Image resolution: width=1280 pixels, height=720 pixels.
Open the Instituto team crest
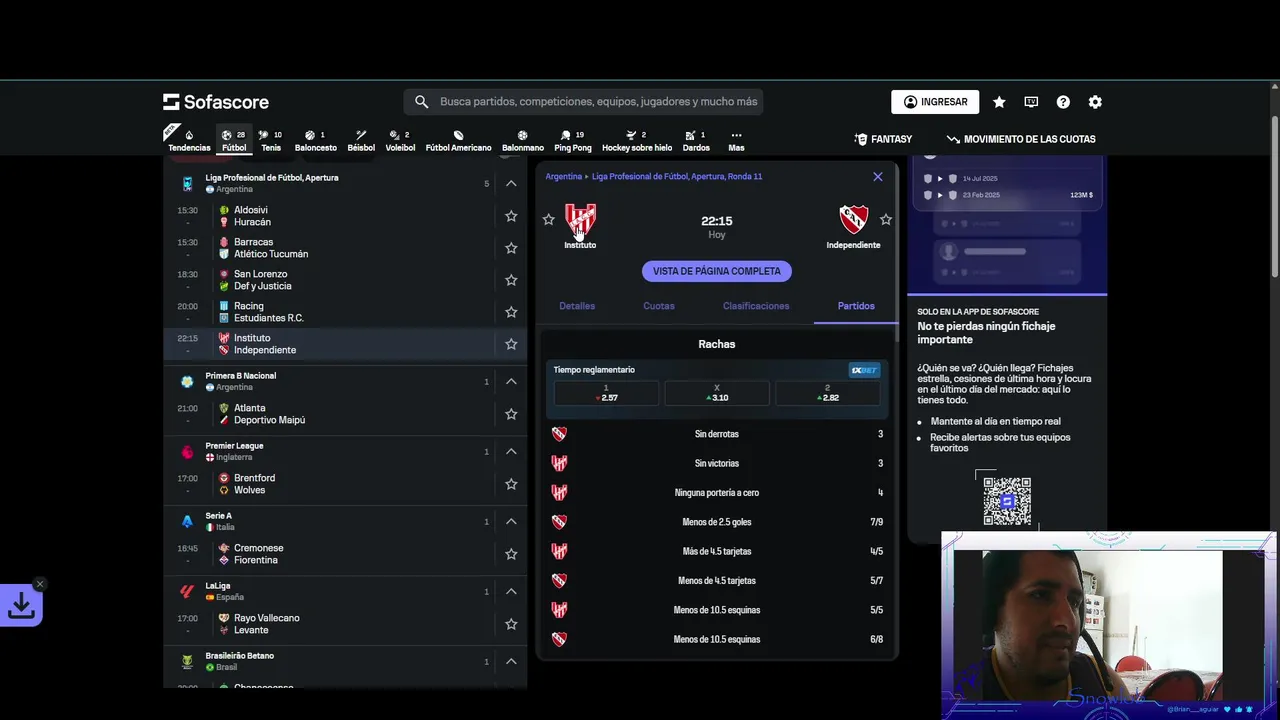(580, 220)
